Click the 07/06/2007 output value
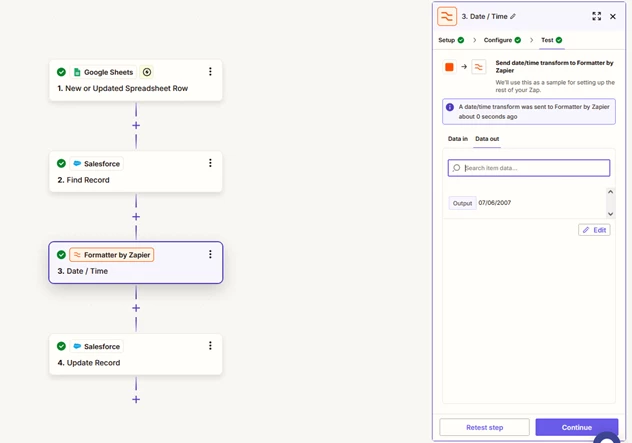Screen dimensions: 632x443 click(x=495, y=203)
